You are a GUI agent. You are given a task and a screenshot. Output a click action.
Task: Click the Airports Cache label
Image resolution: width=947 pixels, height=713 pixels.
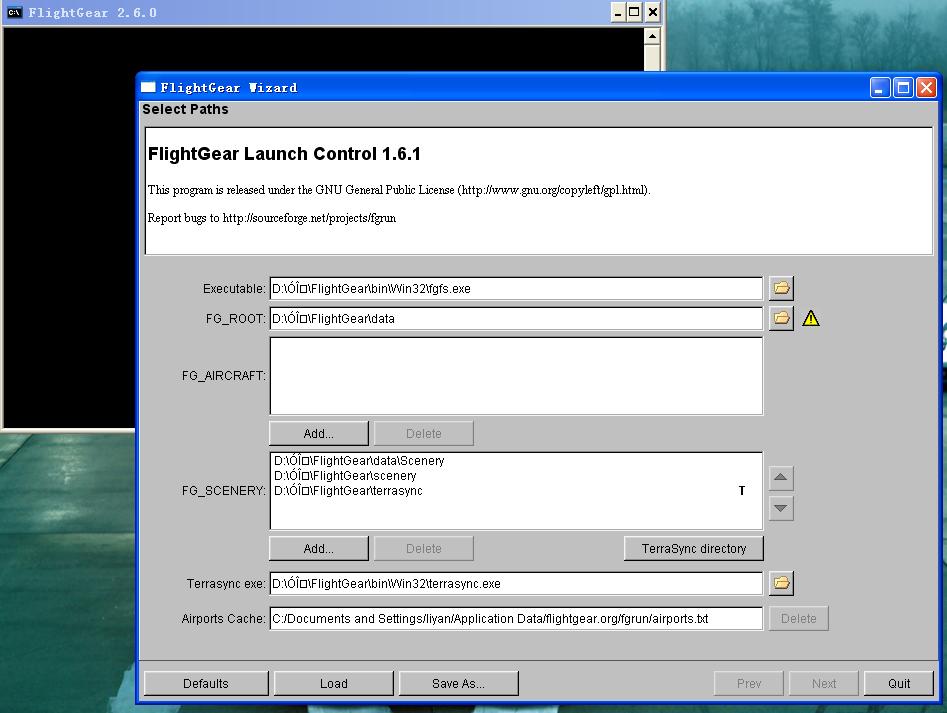click(x=223, y=619)
